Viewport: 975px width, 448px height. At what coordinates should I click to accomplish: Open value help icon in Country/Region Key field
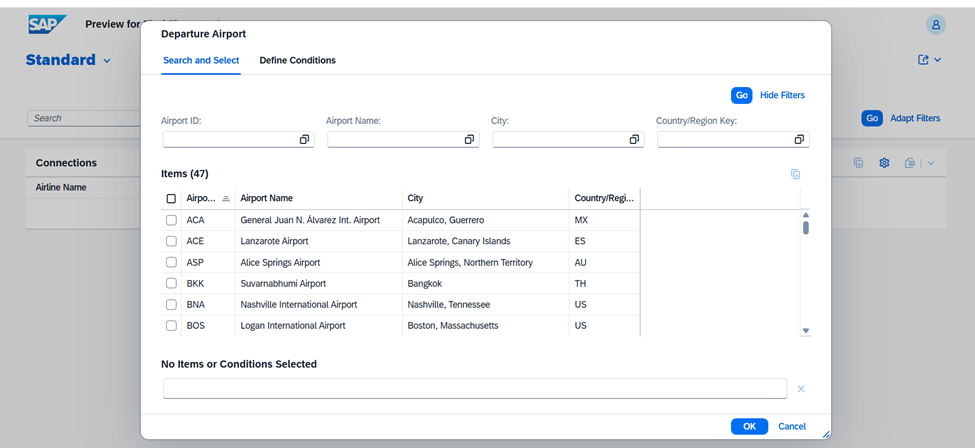(x=799, y=140)
